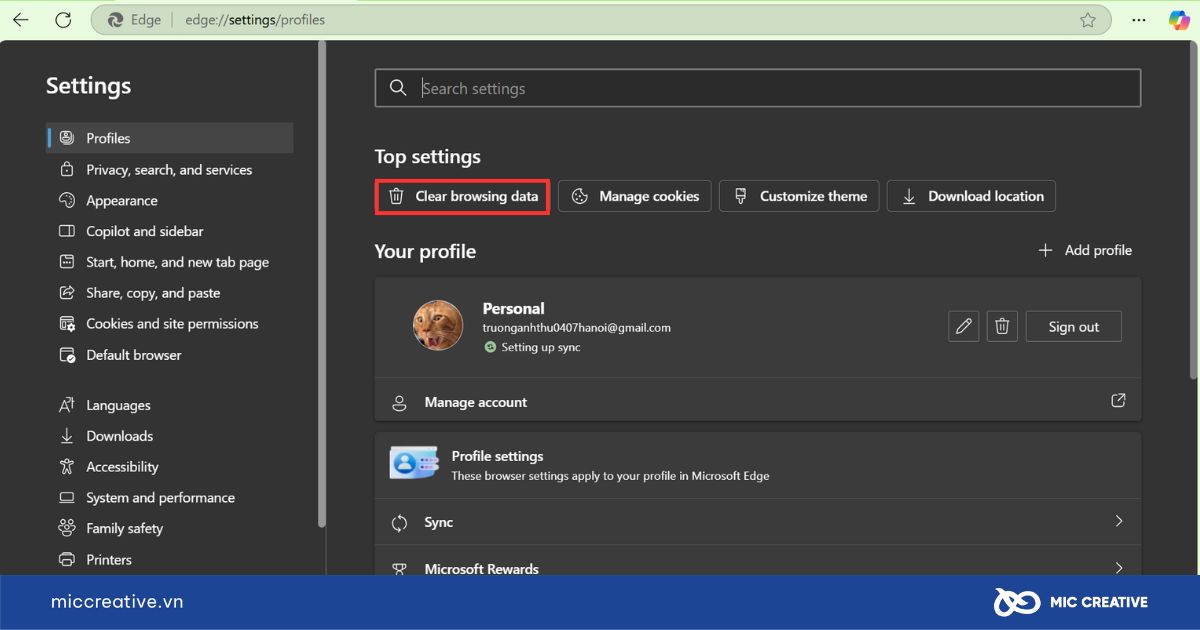The width and height of the screenshot is (1200, 630).
Task: Open the Profiles settings section
Action: (x=170, y=138)
